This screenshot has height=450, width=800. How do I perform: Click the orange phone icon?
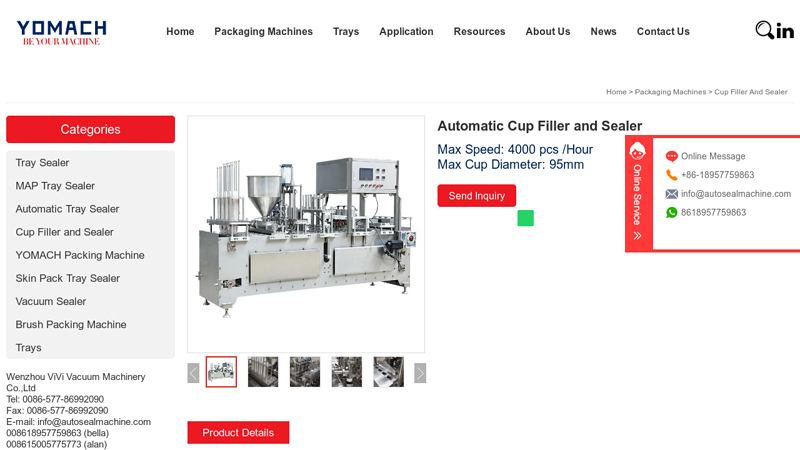click(671, 175)
